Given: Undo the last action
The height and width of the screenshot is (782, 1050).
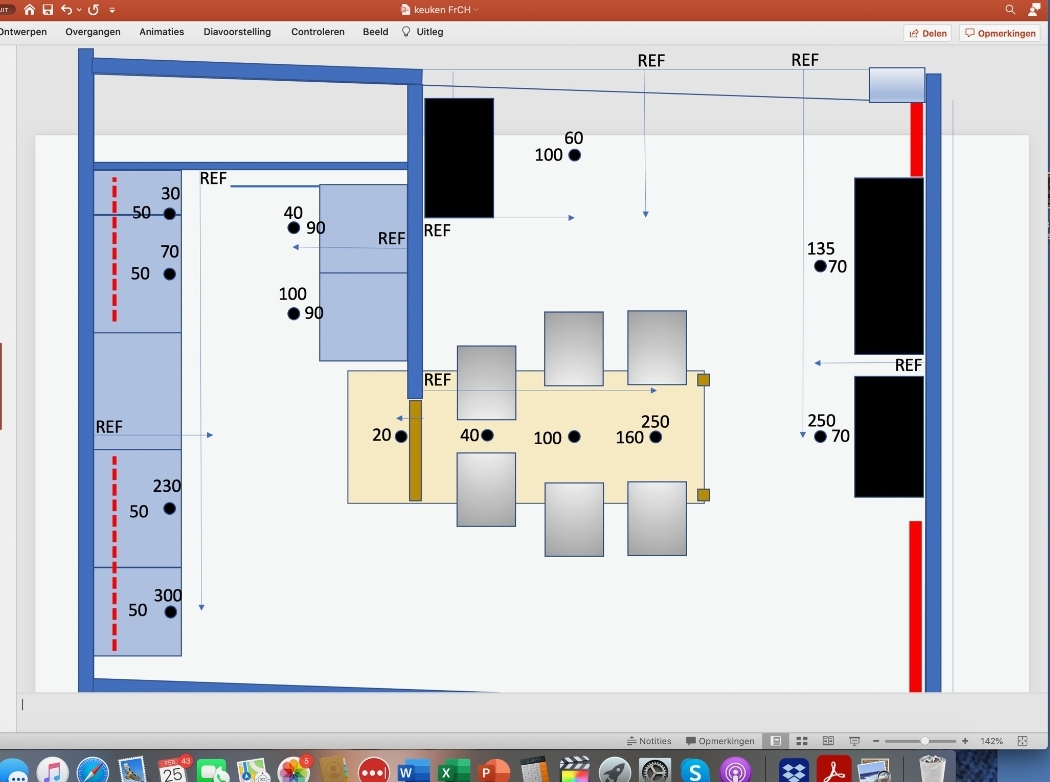Looking at the screenshot, I should [66, 9].
